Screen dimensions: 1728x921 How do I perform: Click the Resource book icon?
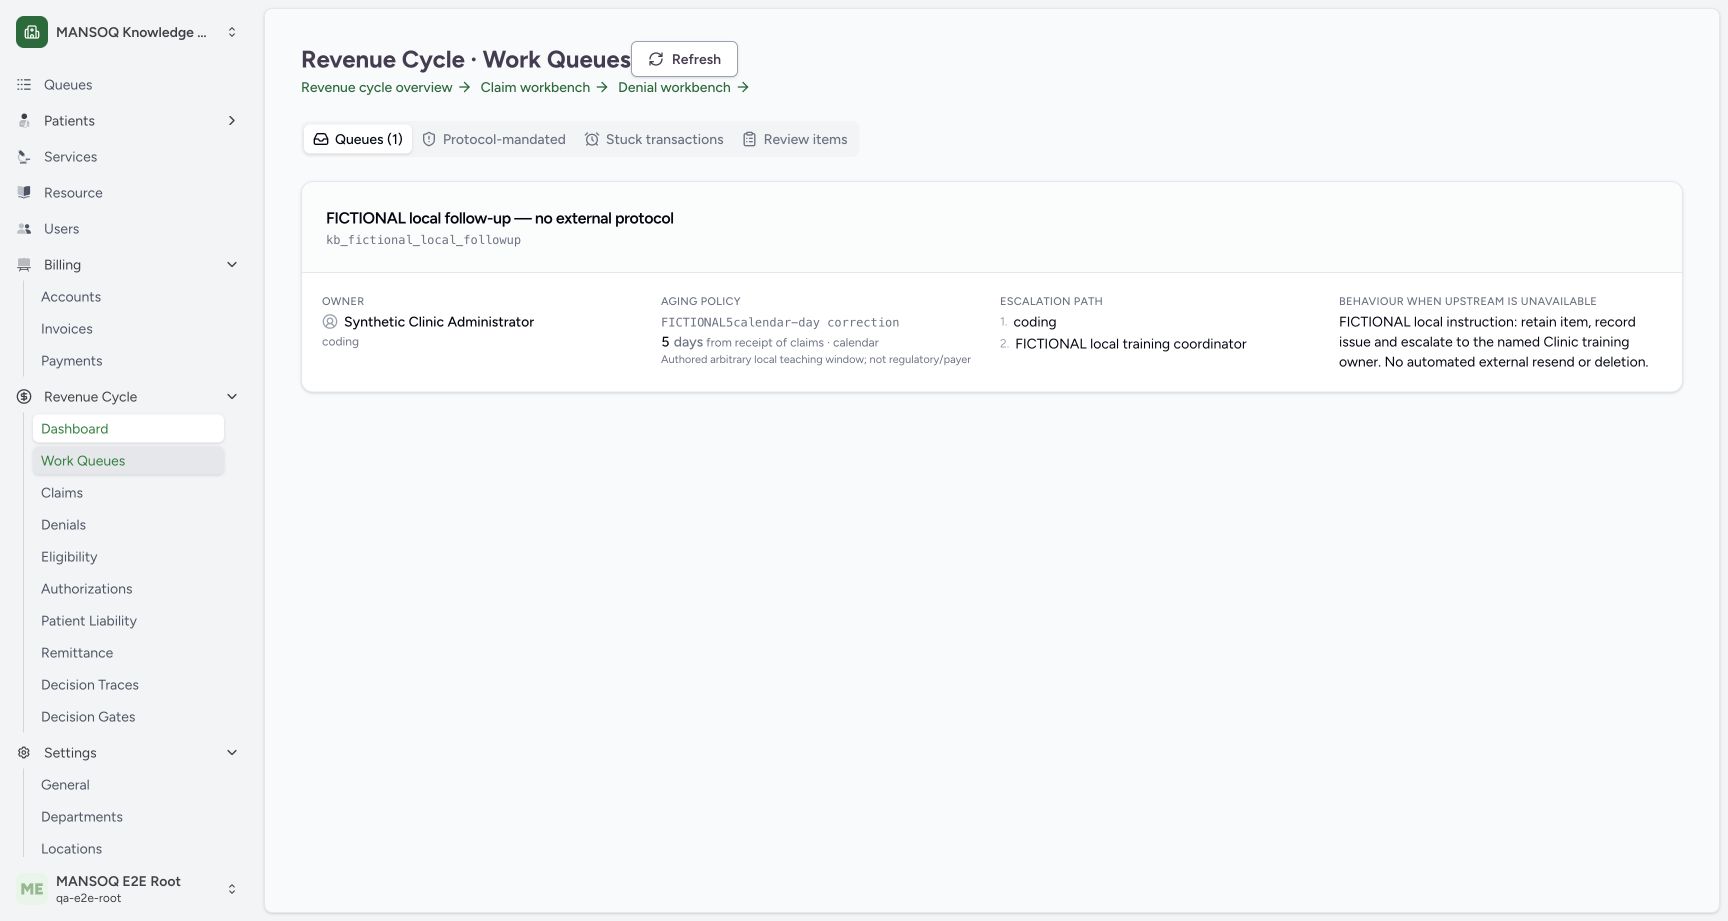[24, 193]
